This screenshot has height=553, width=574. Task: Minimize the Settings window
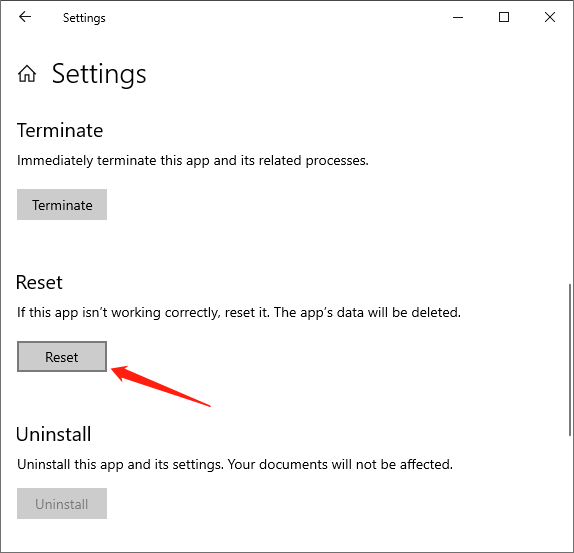[x=458, y=17]
